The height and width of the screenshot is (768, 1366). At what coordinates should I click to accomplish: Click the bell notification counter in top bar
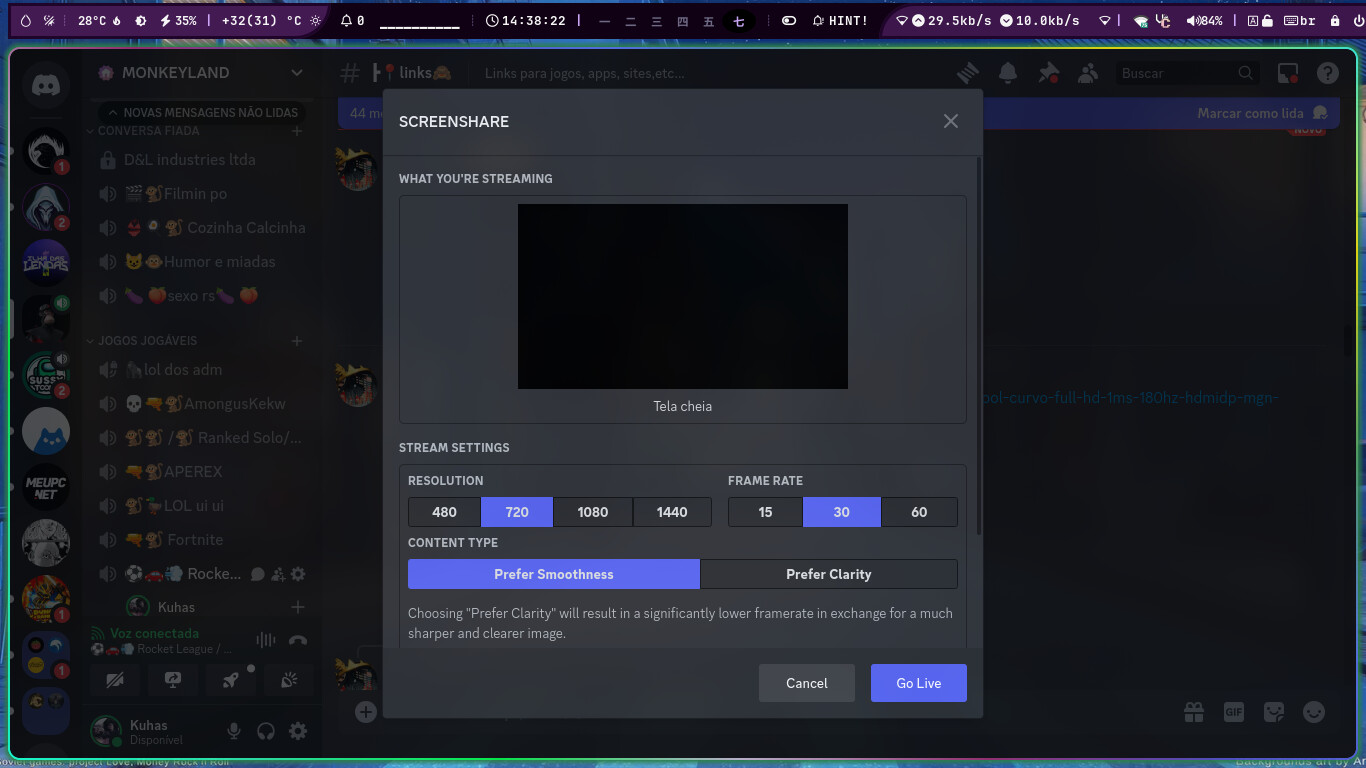353,20
